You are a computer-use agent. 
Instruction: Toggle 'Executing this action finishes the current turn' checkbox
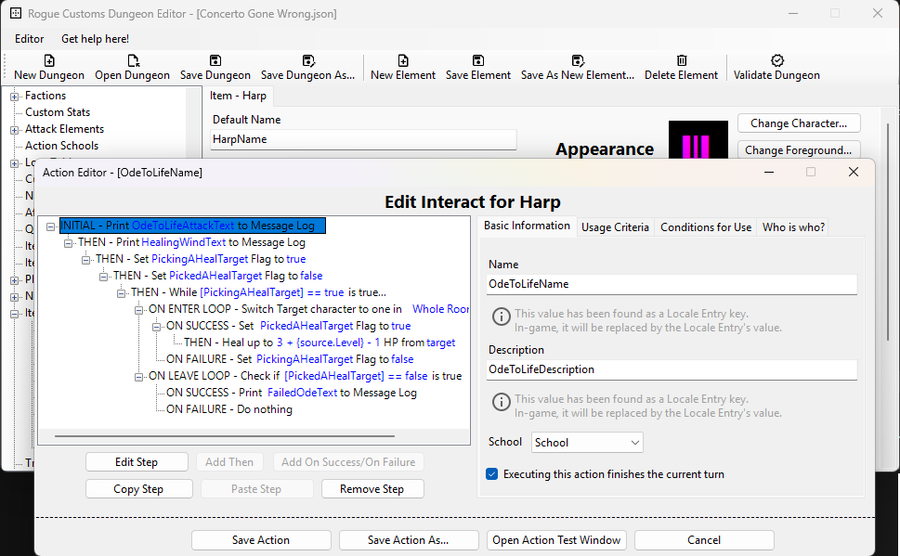pyautogui.click(x=492, y=474)
